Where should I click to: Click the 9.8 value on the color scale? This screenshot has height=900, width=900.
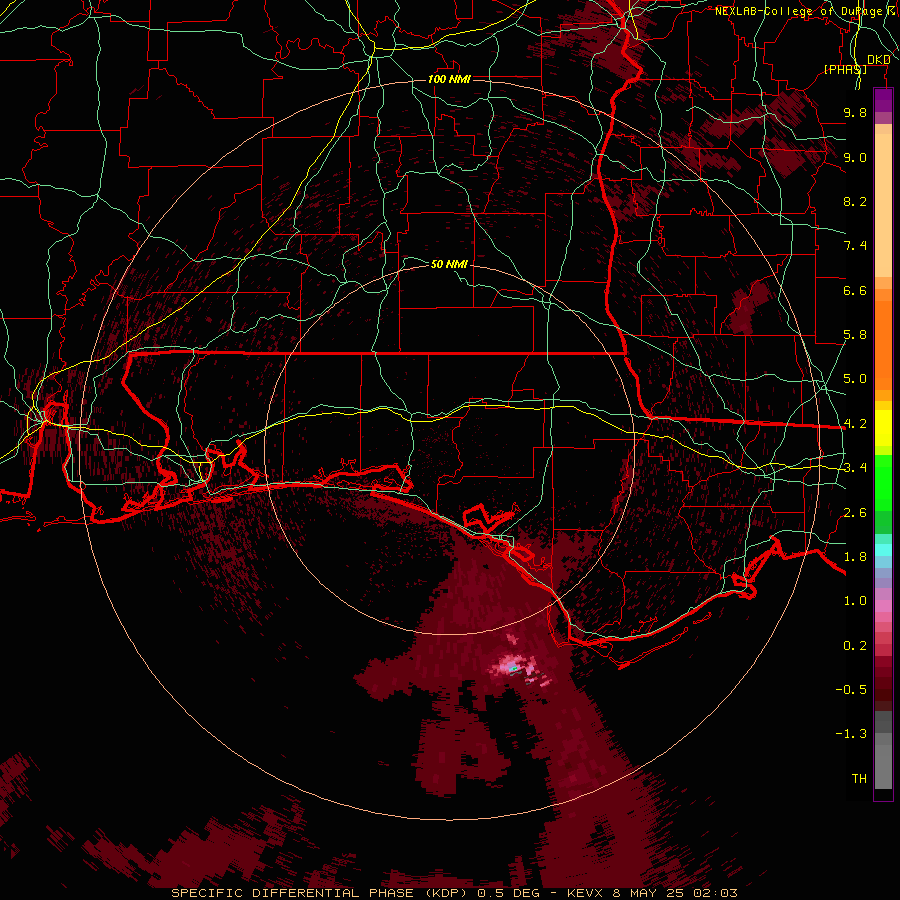click(855, 112)
